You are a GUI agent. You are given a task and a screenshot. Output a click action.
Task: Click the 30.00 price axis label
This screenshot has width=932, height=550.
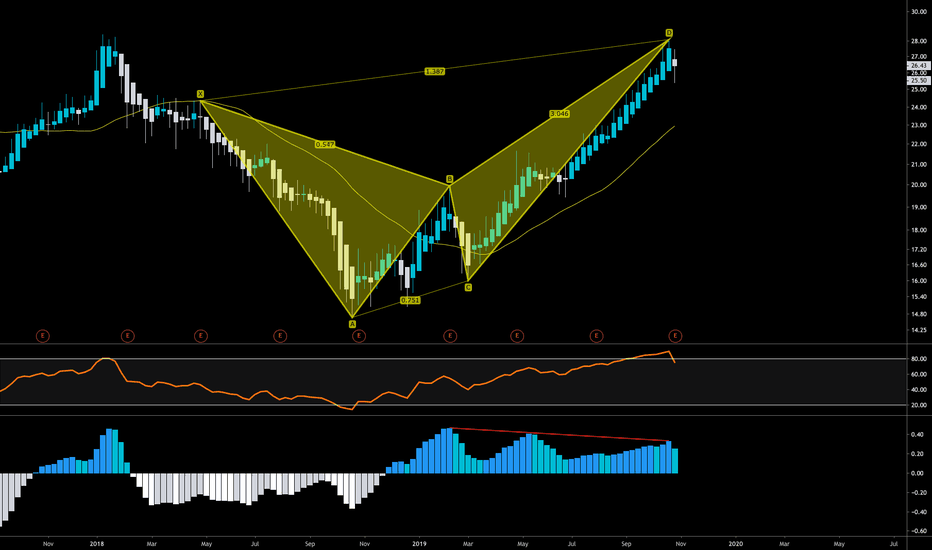(919, 11)
